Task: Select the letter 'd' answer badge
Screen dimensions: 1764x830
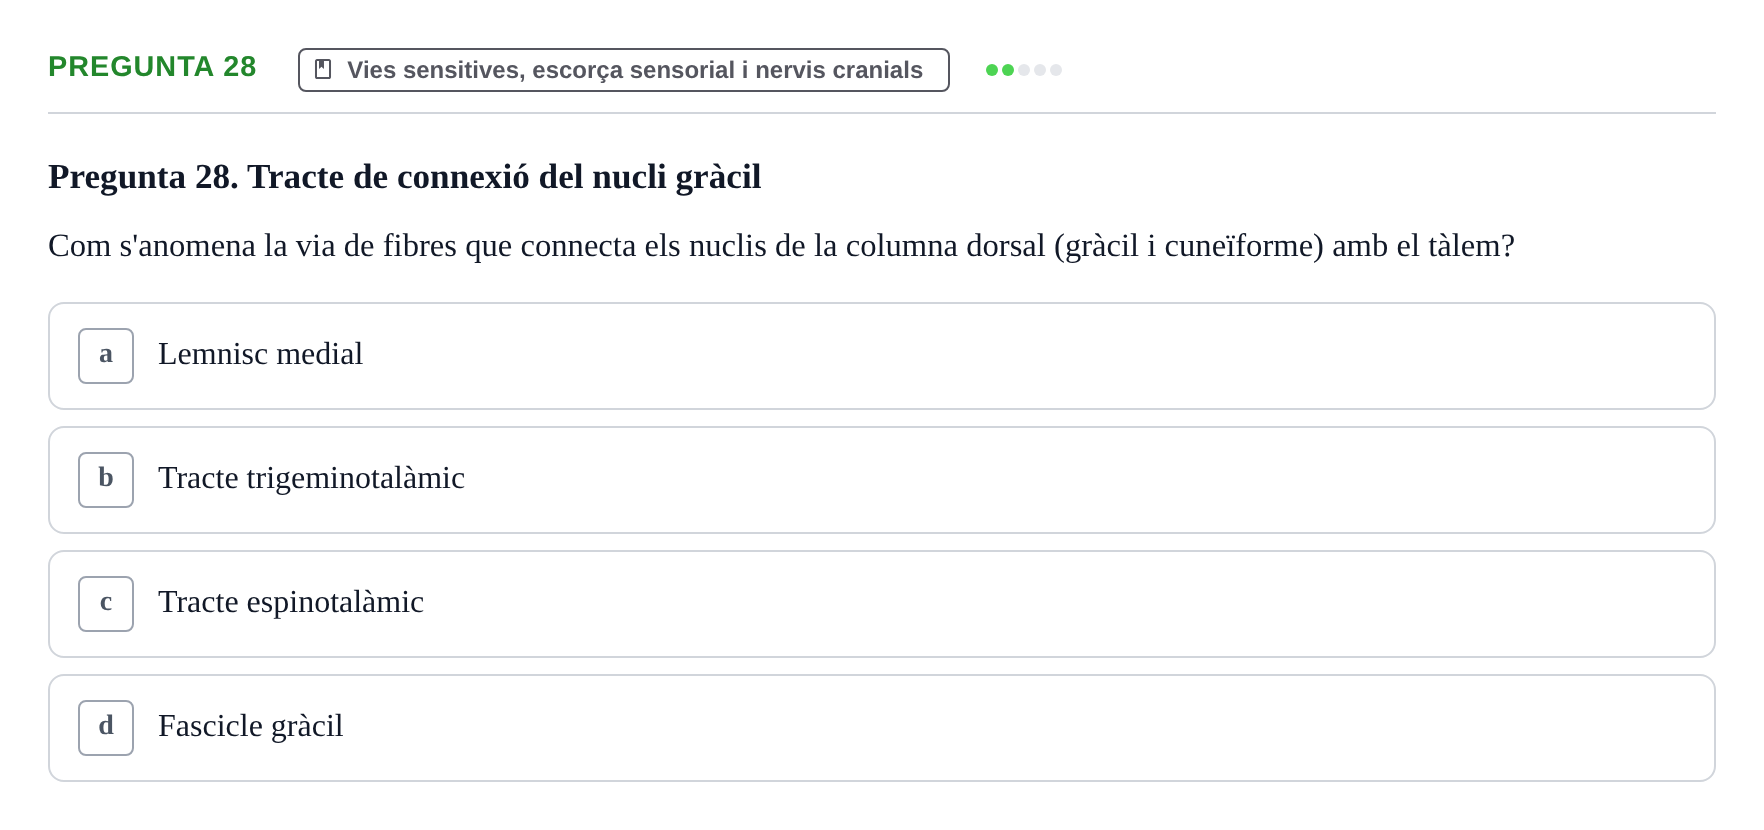Action: click(x=106, y=728)
